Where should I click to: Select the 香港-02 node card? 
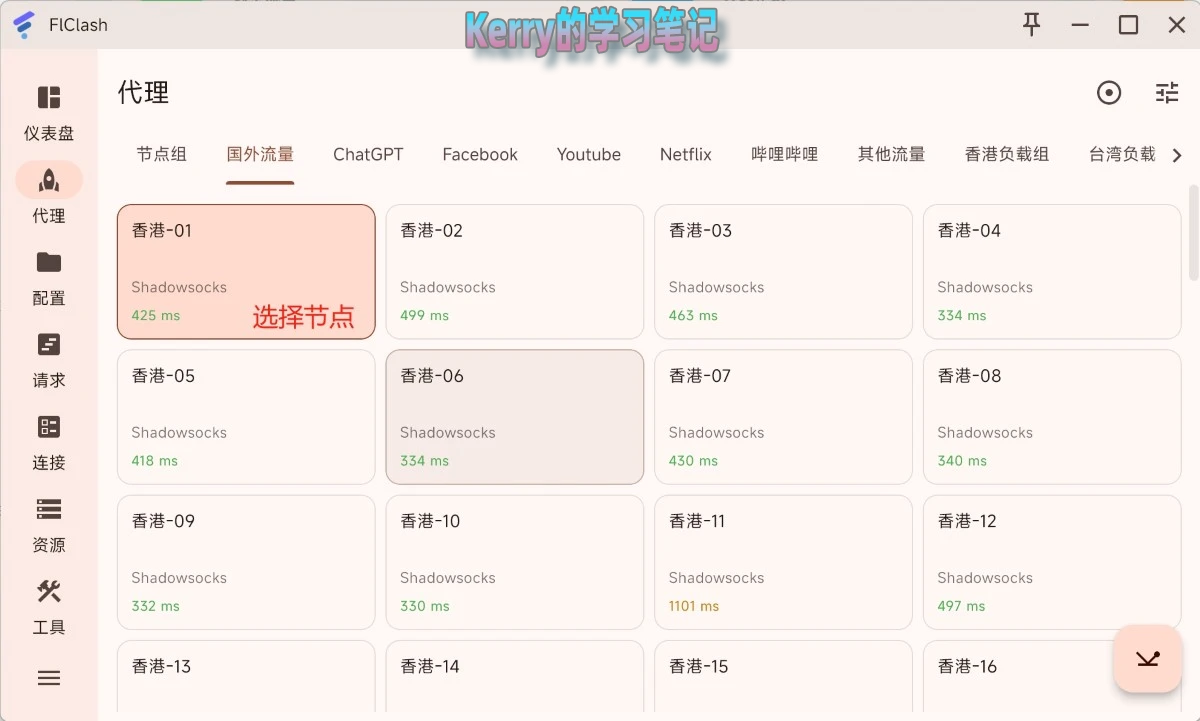click(515, 272)
